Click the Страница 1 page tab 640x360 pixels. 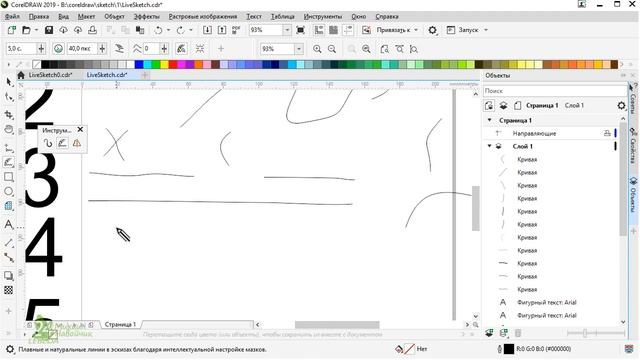click(x=120, y=324)
